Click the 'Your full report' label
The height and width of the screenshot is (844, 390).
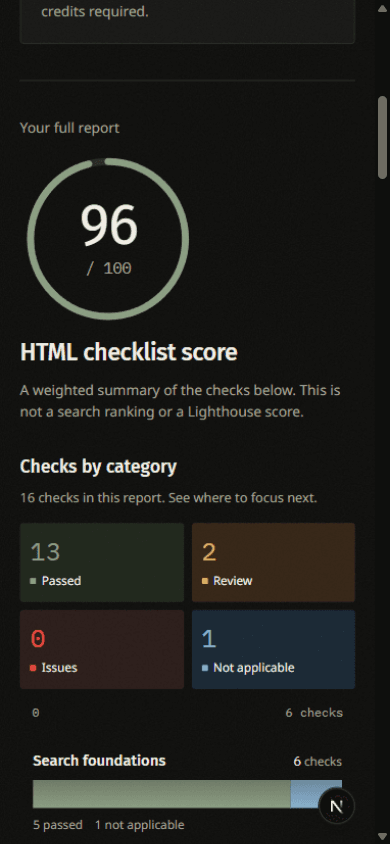tap(69, 128)
